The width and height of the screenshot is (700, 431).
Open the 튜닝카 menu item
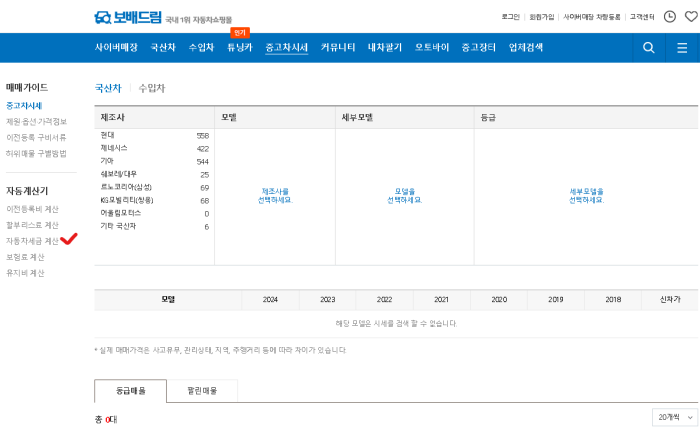[240, 47]
